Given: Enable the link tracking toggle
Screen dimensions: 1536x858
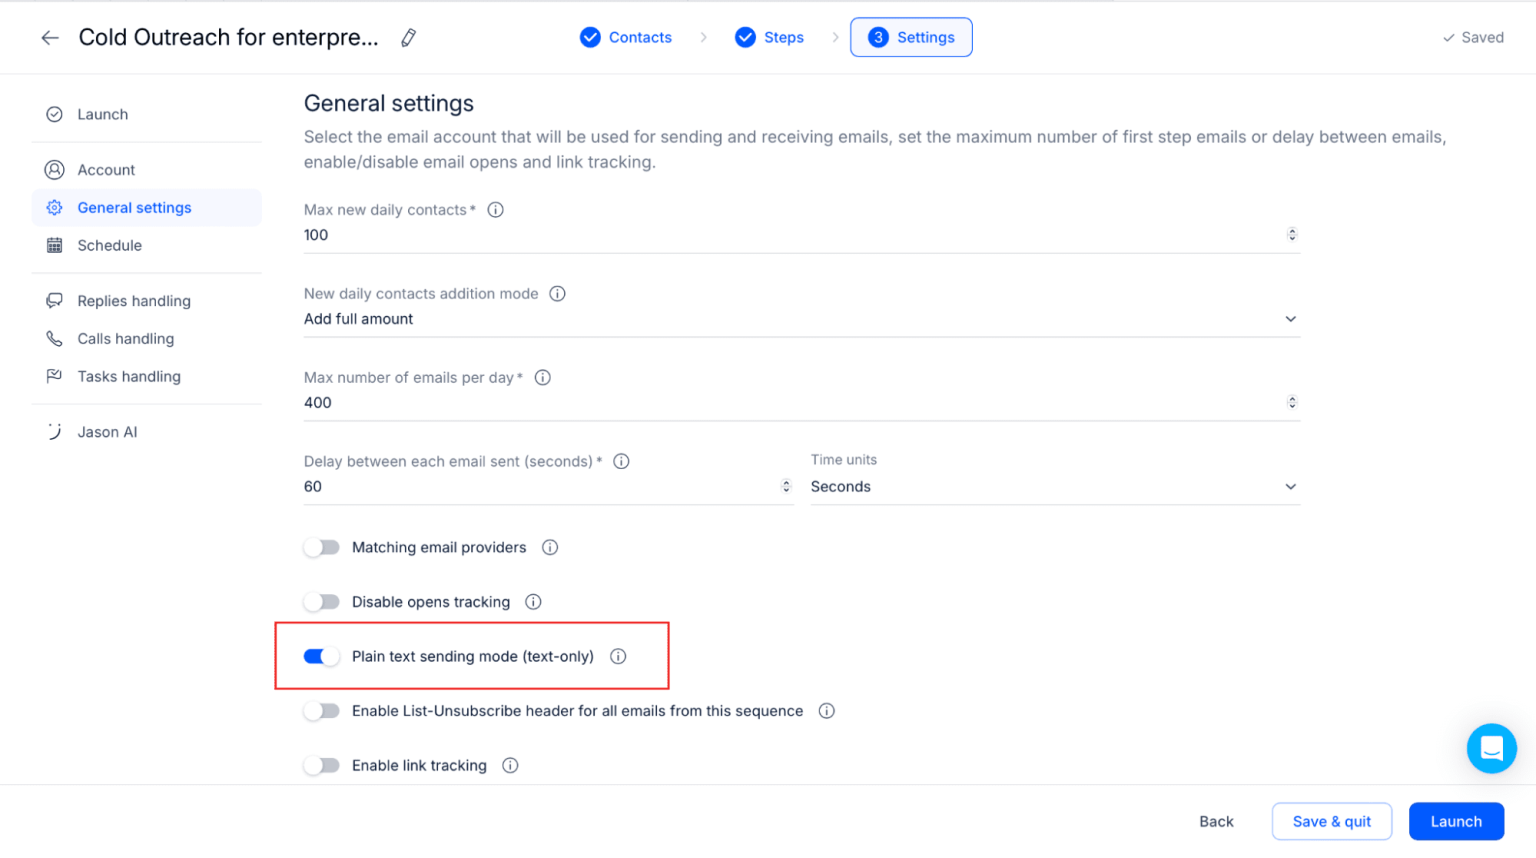Looking at the screenshot, I should (x=322, y=765).
